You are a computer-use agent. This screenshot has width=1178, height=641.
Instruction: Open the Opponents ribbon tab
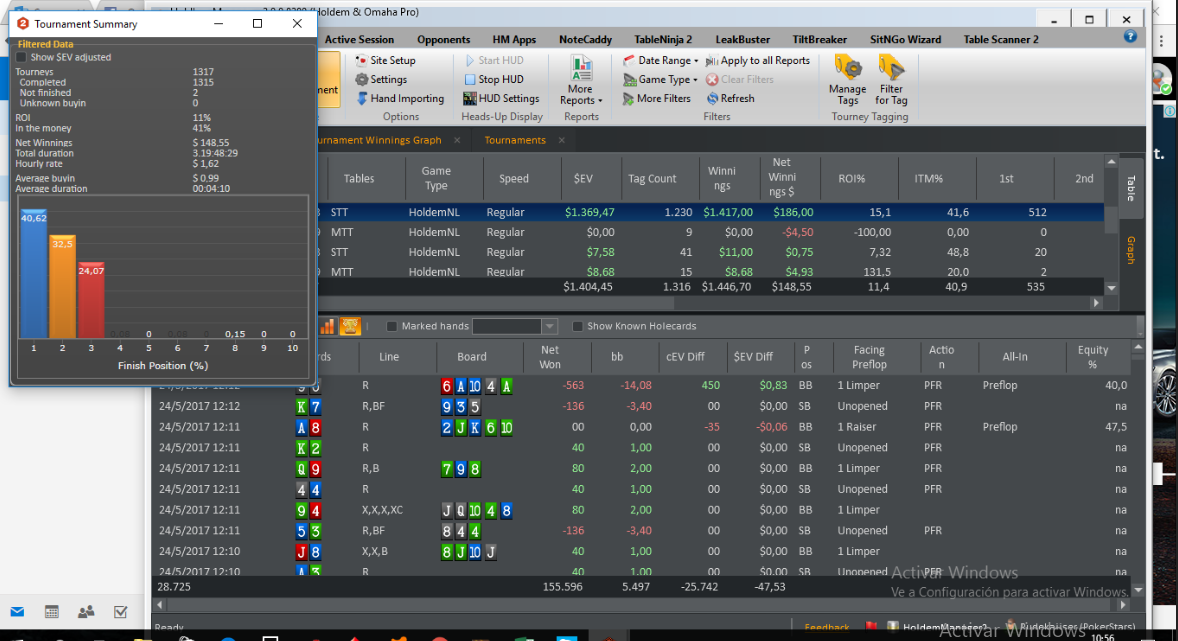point(443,39)
